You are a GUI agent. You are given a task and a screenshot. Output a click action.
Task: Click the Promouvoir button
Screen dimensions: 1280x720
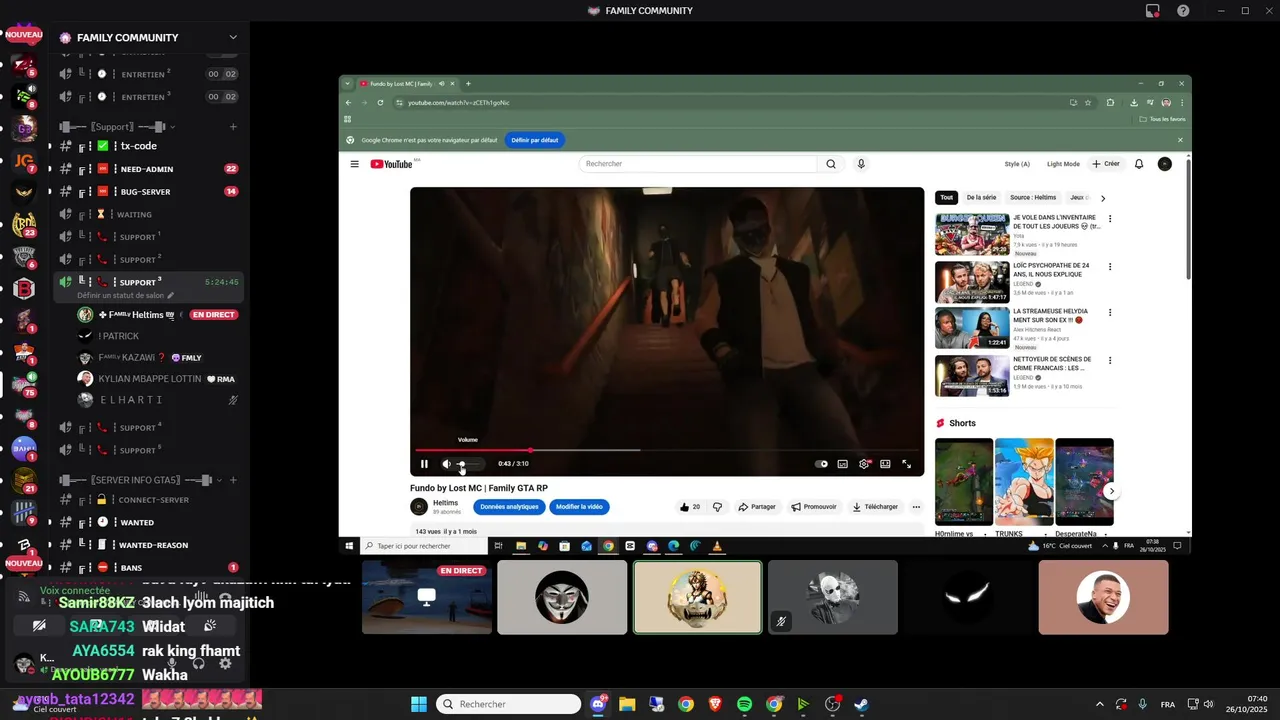[x=814, y=507]
